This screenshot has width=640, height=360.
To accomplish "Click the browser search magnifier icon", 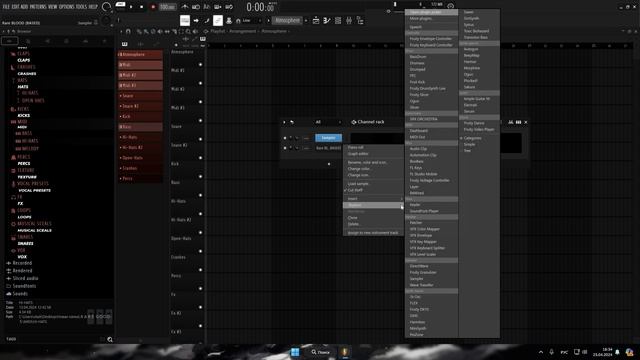I will point(110,339).
